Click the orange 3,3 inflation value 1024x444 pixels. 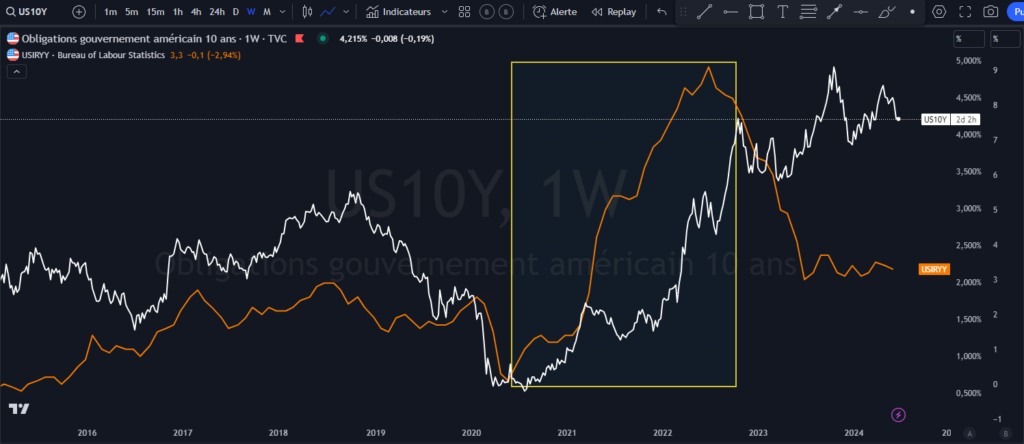pyautogui.click(x=176, y=56)
